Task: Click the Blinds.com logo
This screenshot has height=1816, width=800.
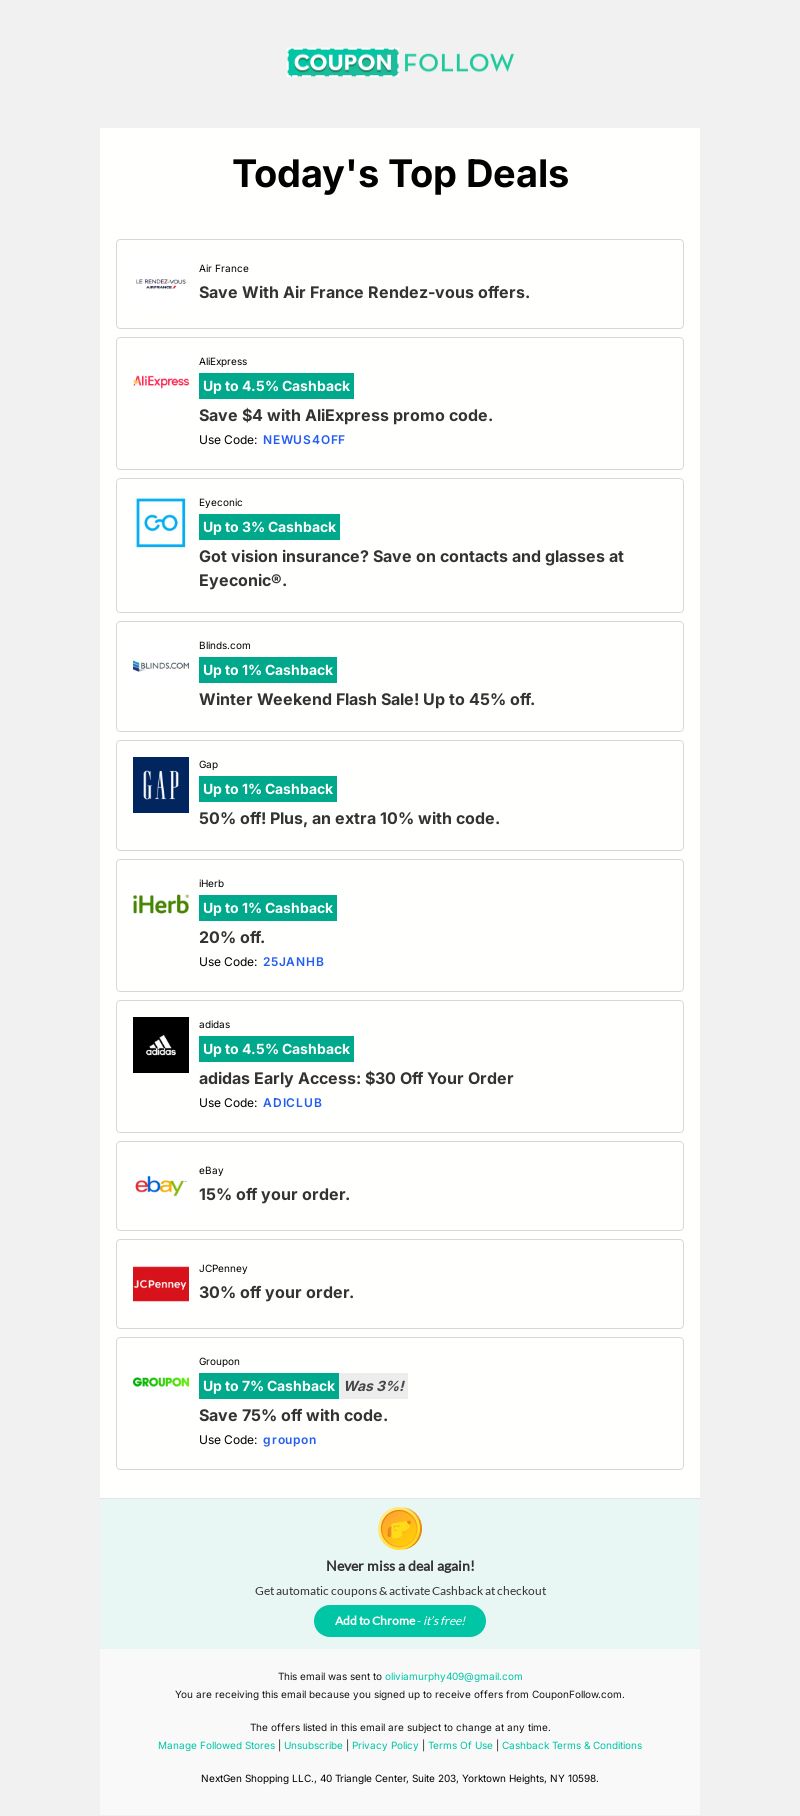Action: click(161, 666)
